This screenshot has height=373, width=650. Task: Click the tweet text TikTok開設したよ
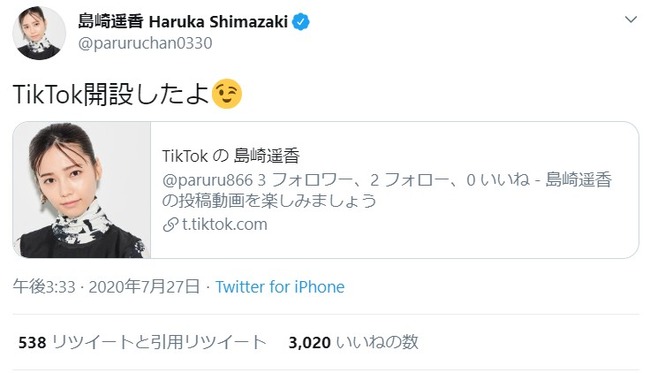(111, 94)
